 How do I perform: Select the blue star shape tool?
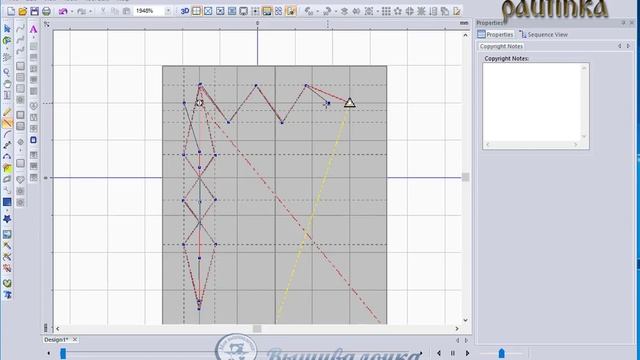pyautogui.click(x=7, y=219)
